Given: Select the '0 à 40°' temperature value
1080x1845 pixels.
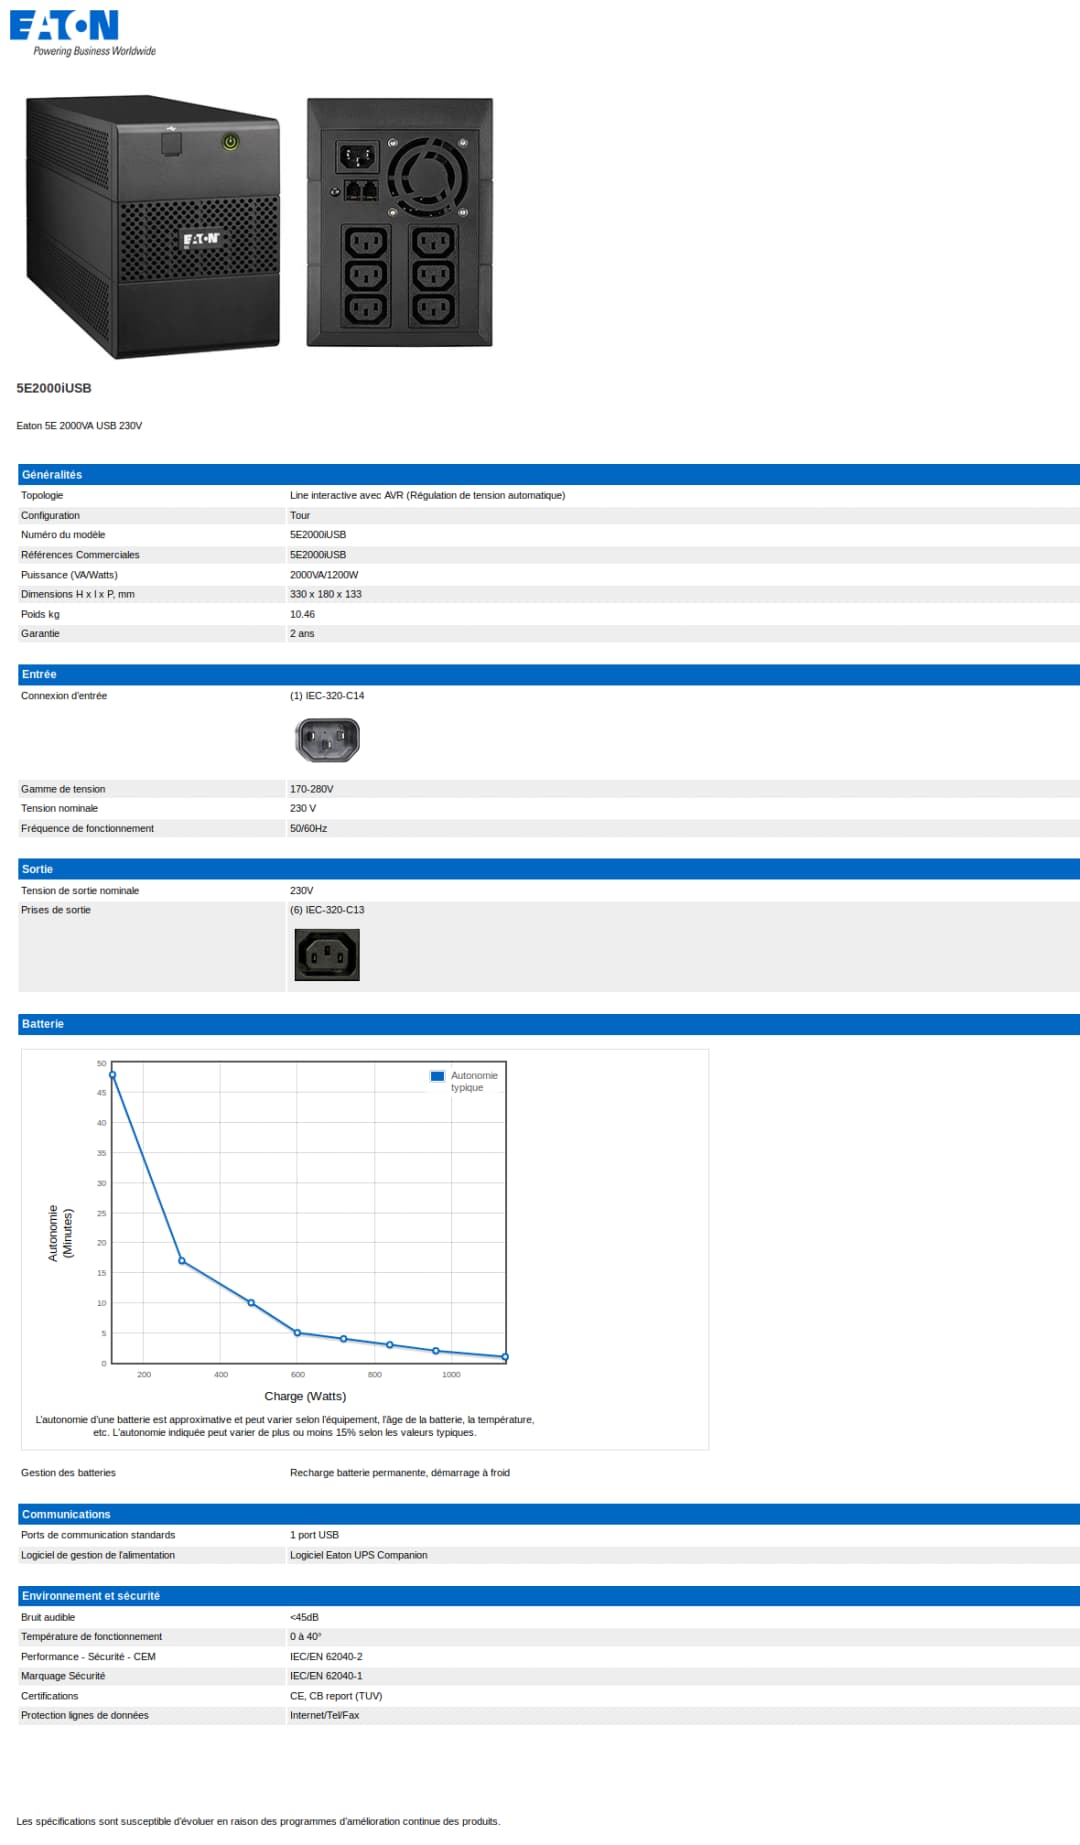Looking at the screenshot, I should click(x=306, y=1637).
